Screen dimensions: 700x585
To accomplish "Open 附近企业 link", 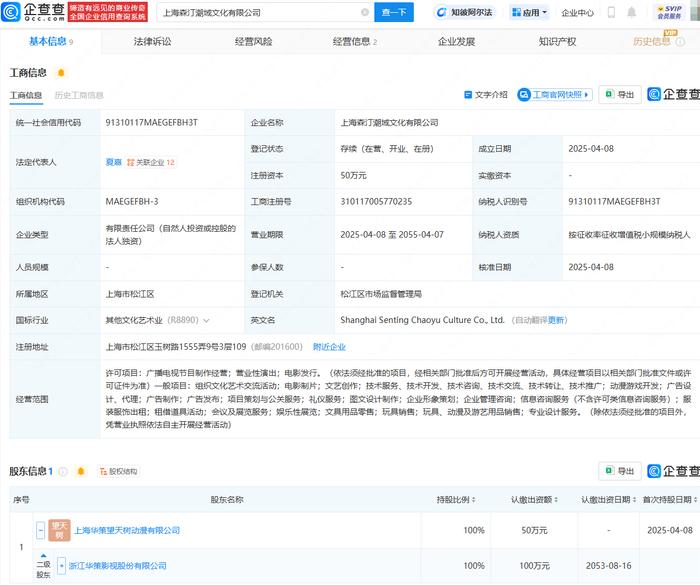I will point(329,347).
